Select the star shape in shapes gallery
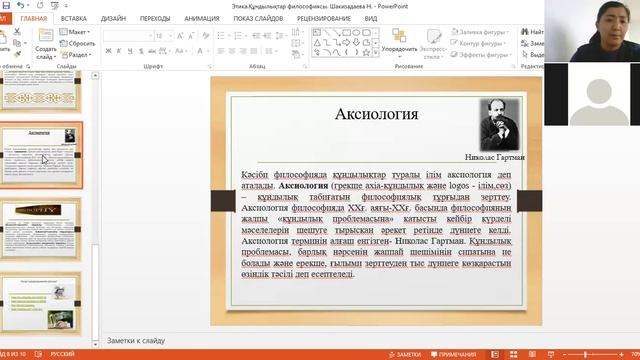Viewport: 640px width, 360px height. (x=366, y=52)
